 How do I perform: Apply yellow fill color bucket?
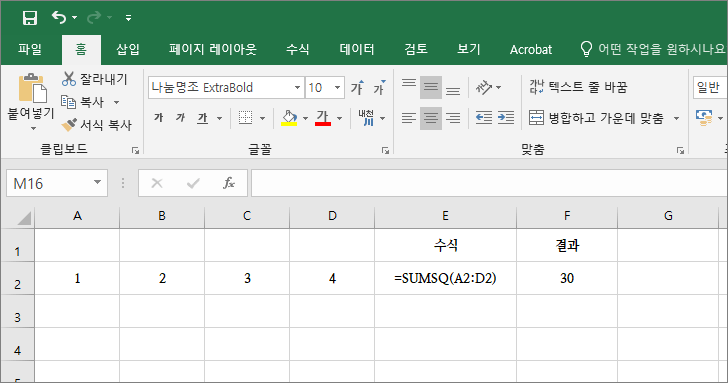(289, 118)
